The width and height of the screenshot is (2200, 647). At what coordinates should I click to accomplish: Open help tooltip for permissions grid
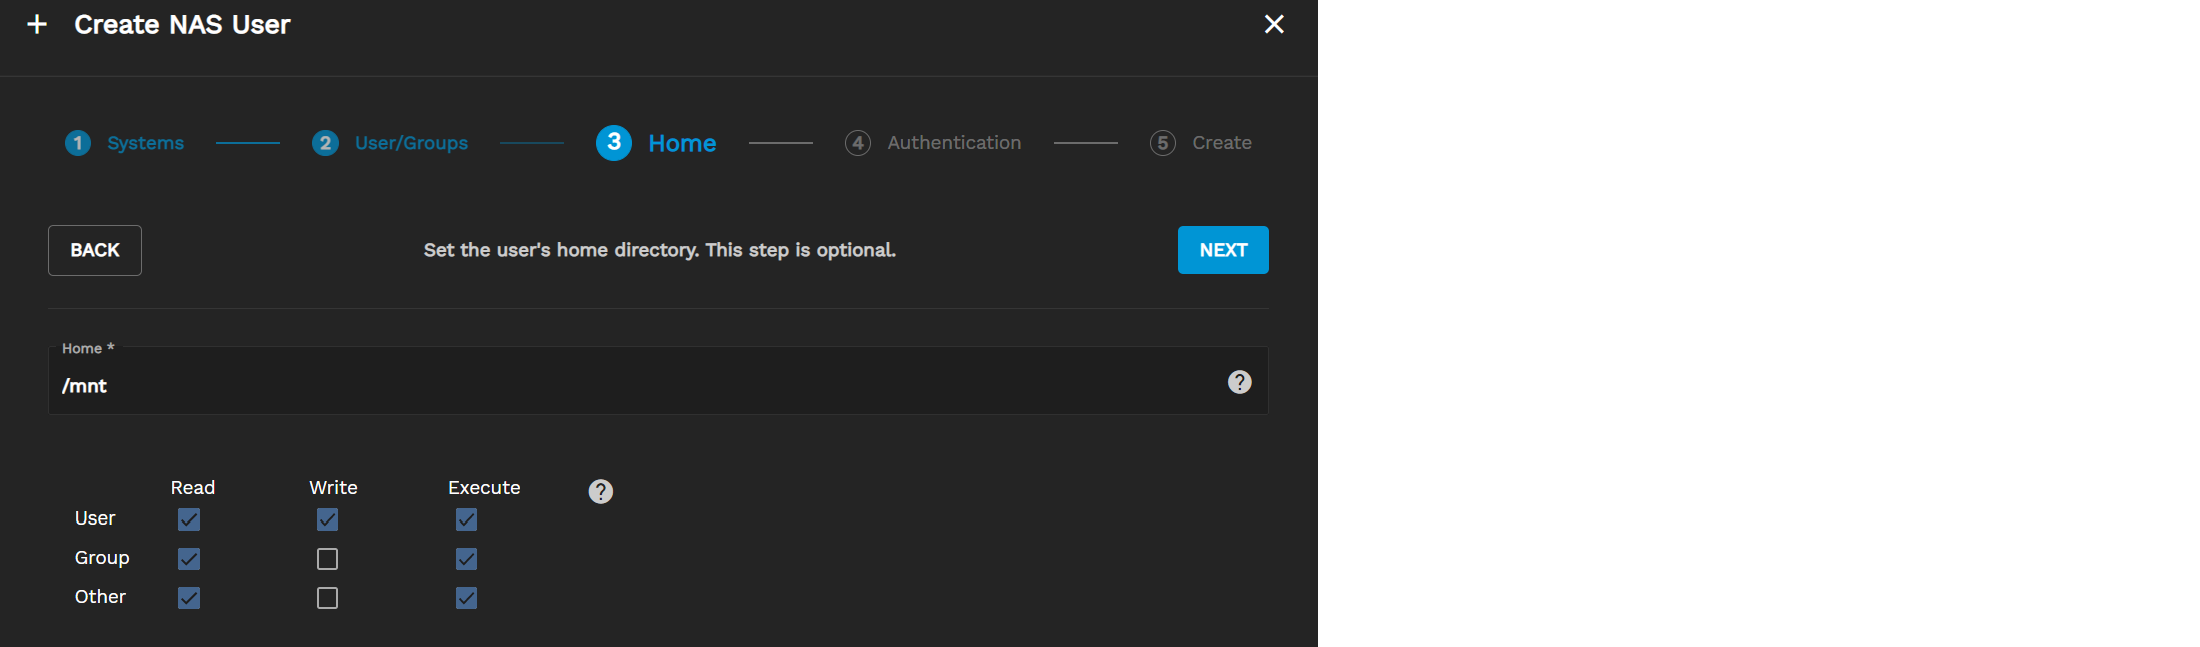pos(600,491)
